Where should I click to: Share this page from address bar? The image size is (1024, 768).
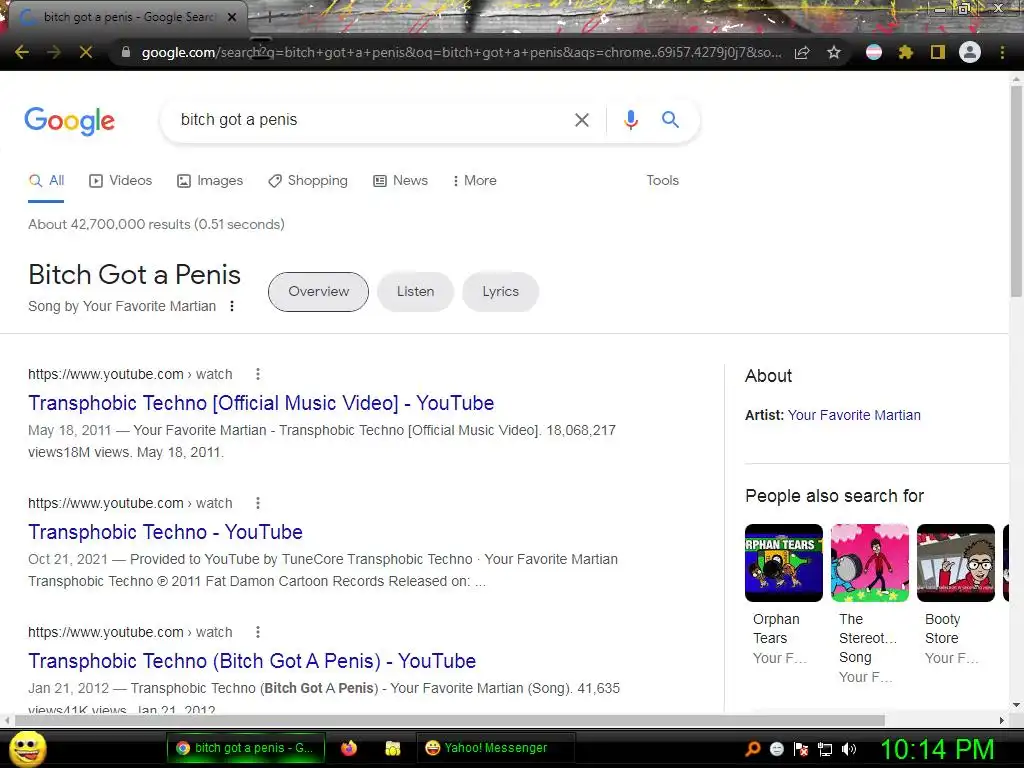(802, 52)
